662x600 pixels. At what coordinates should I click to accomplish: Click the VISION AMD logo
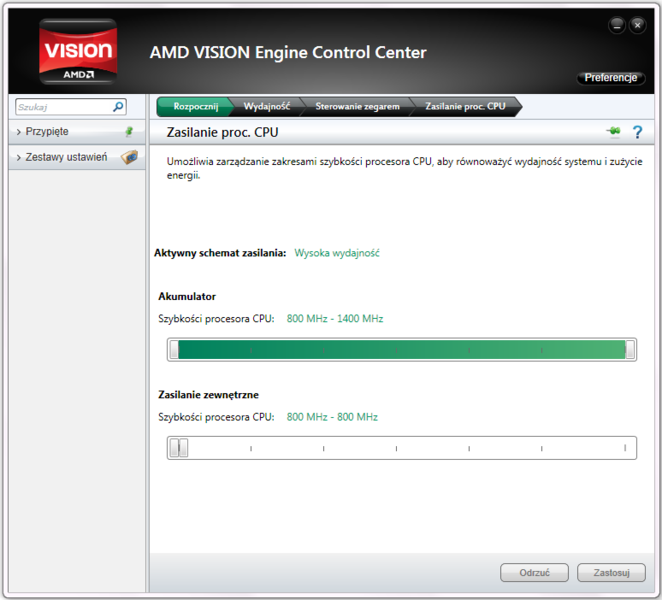pos(78,52)
